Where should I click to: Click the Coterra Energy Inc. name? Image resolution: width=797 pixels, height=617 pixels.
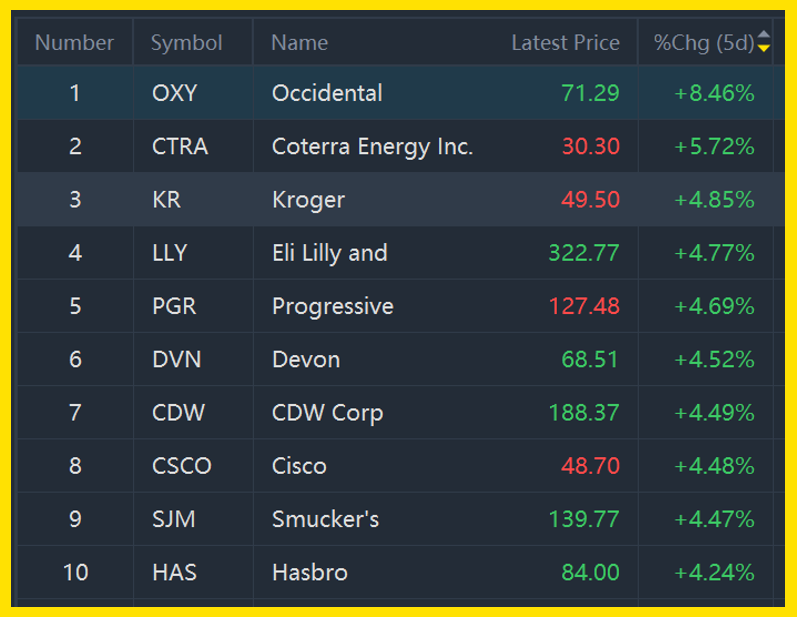tap(373, 147)
